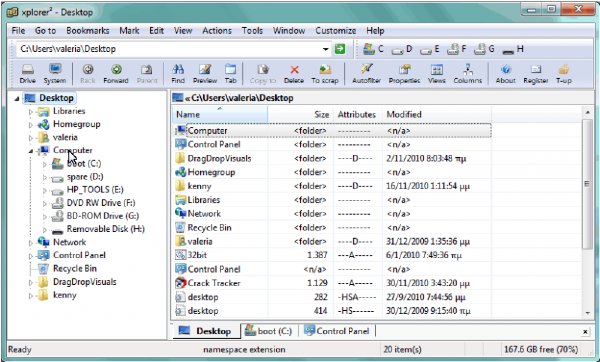
Task: Select the Desktop bottom tab
Action: click(206, 331)
